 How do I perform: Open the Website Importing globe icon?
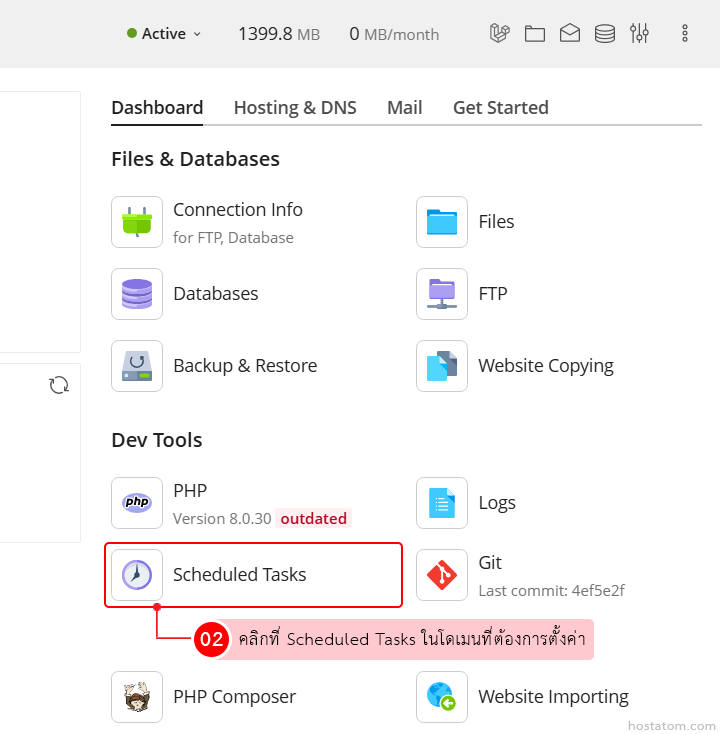[442, 697]
